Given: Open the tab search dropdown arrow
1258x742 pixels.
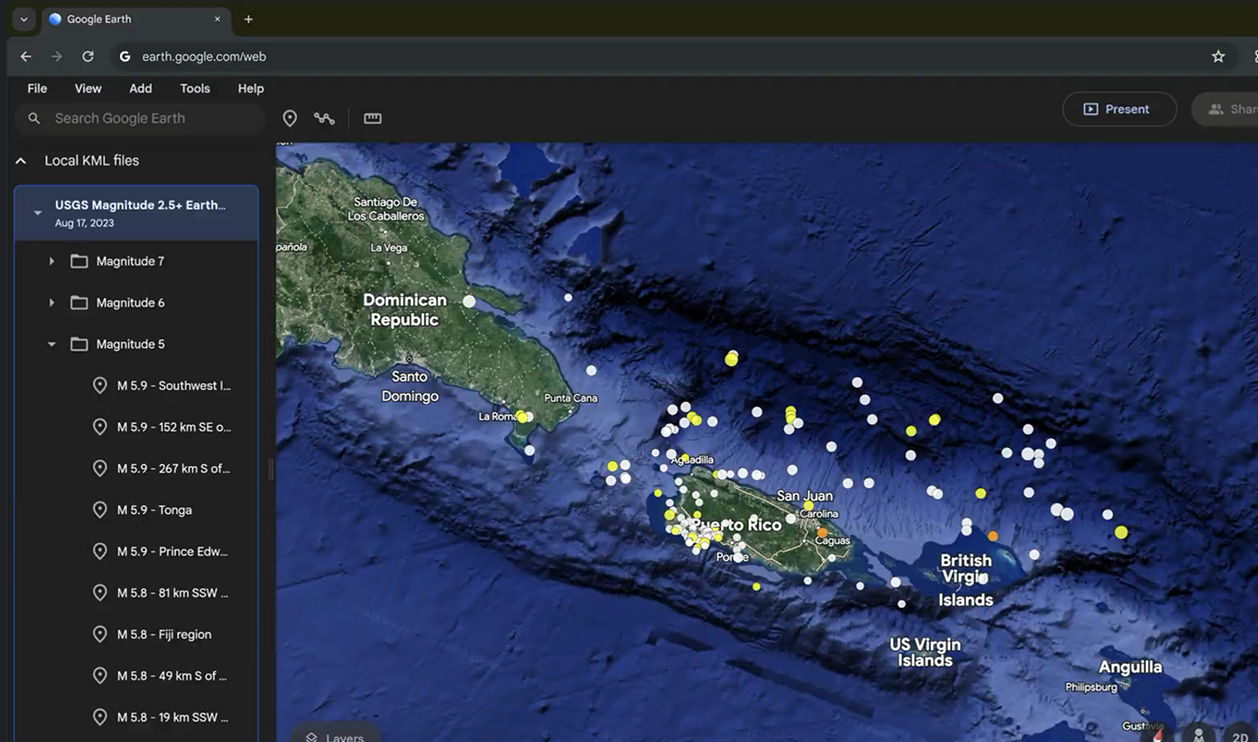Looking at the screenshot, I should point(24,19).
